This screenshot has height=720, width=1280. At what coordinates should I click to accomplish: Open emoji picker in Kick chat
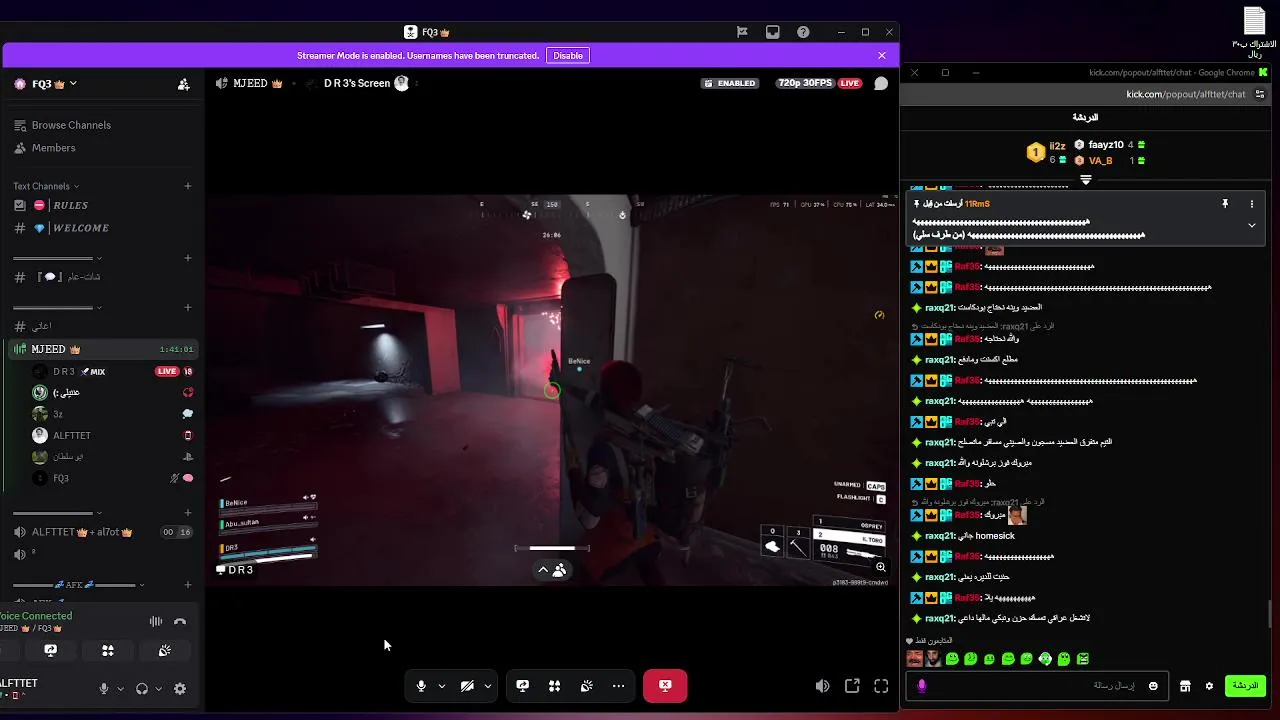[1153, 686]
